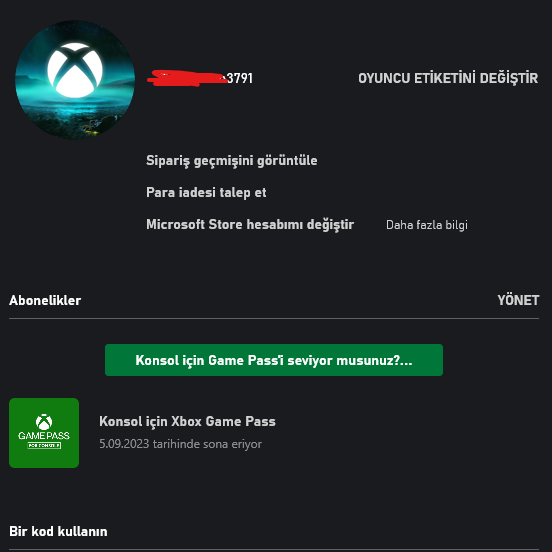Open 'Oyuncu Etiketini Değiştir' to change gamertag

(448, 78)
